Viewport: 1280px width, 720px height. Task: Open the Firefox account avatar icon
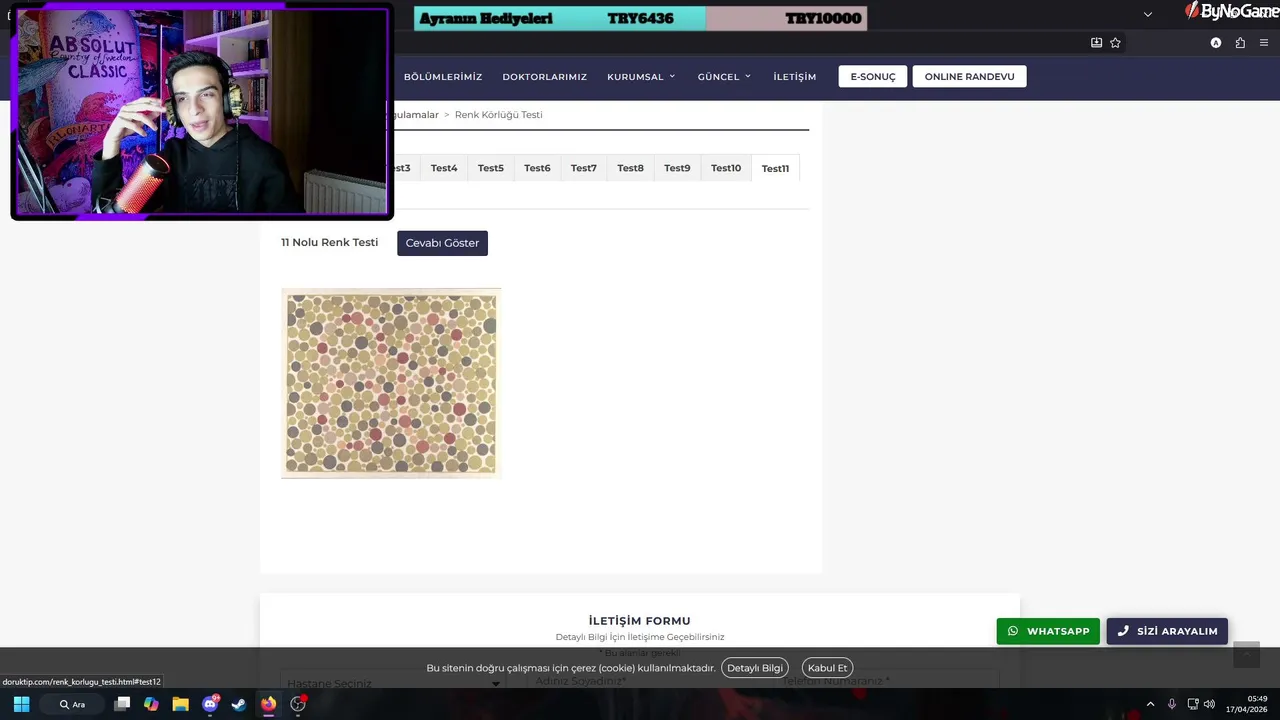1216,43
